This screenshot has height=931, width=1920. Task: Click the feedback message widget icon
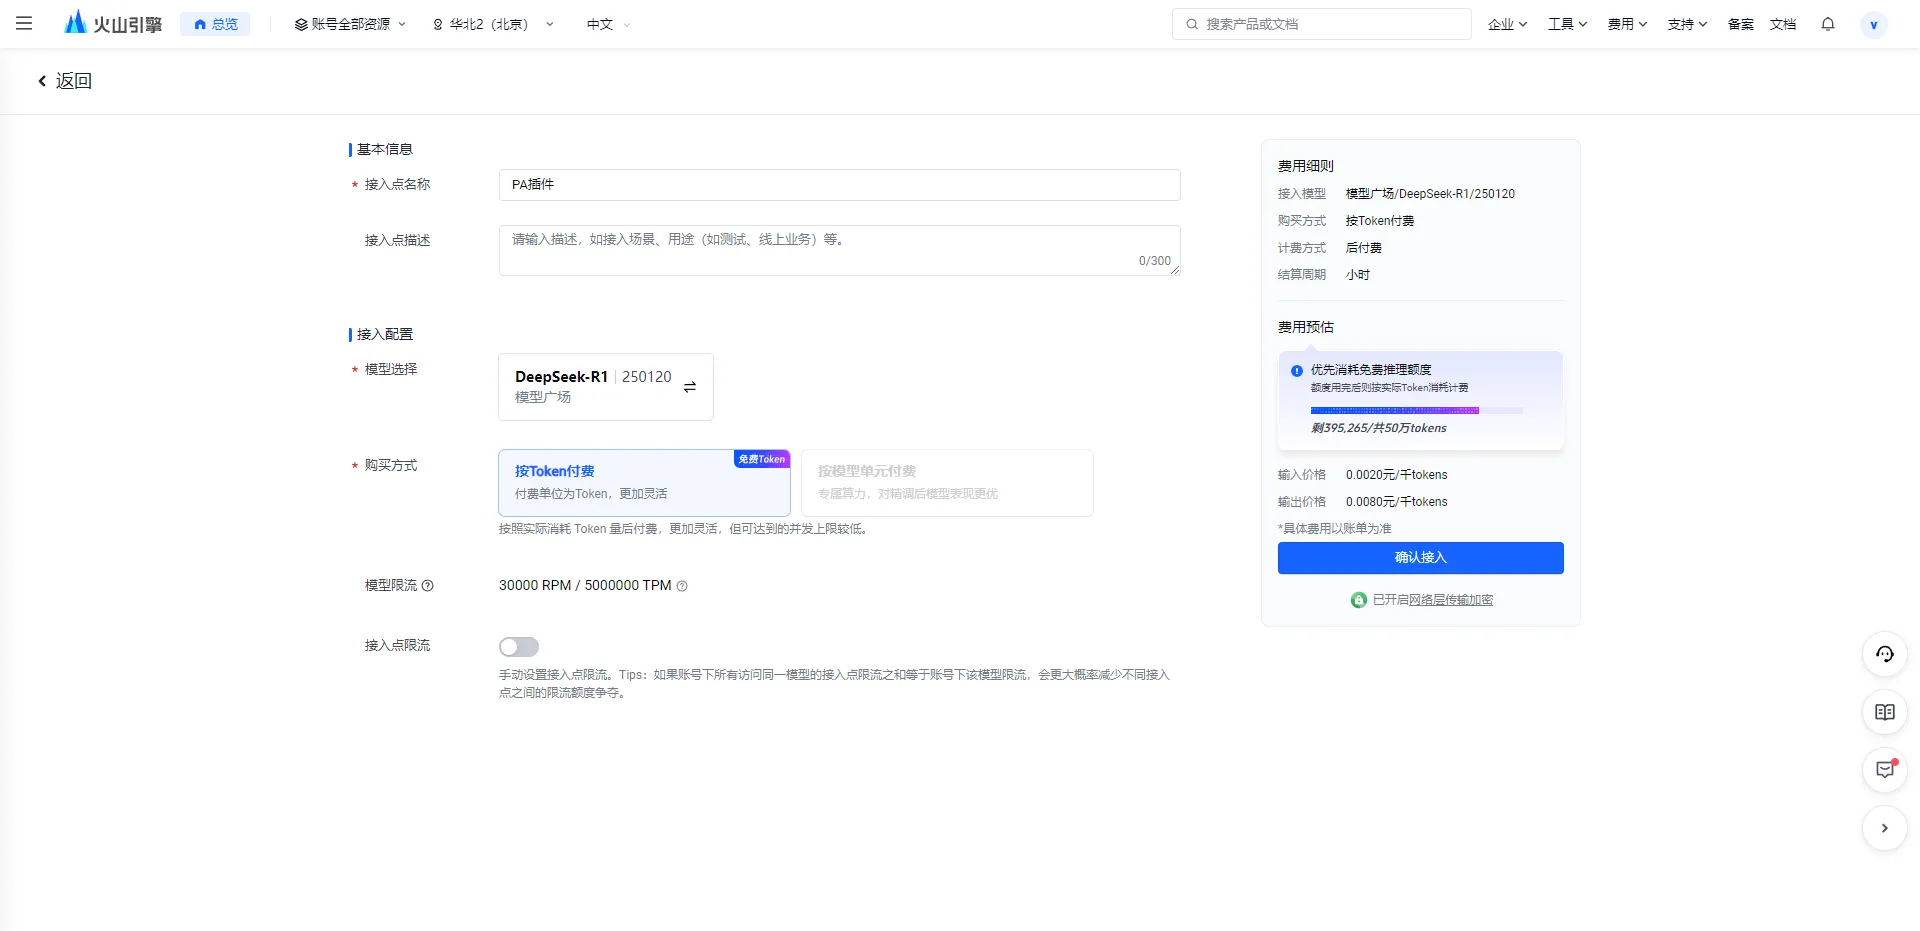click(x=1884, y=770)
